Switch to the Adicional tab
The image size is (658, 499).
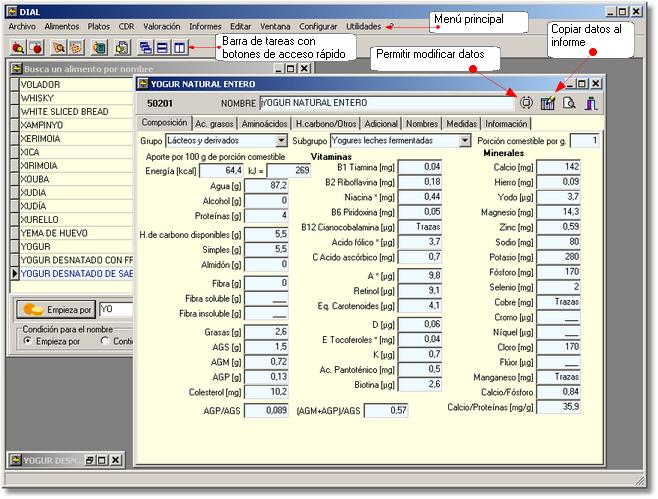pyautogui.click(x=381, y=124)
